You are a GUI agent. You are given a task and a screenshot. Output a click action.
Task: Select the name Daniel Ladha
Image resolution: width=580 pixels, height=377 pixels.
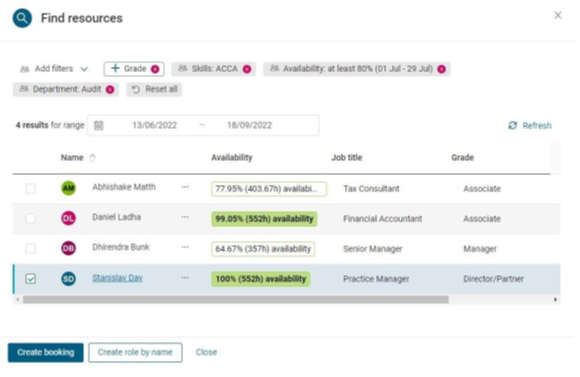pyautogui.click(x=117, y=217)
